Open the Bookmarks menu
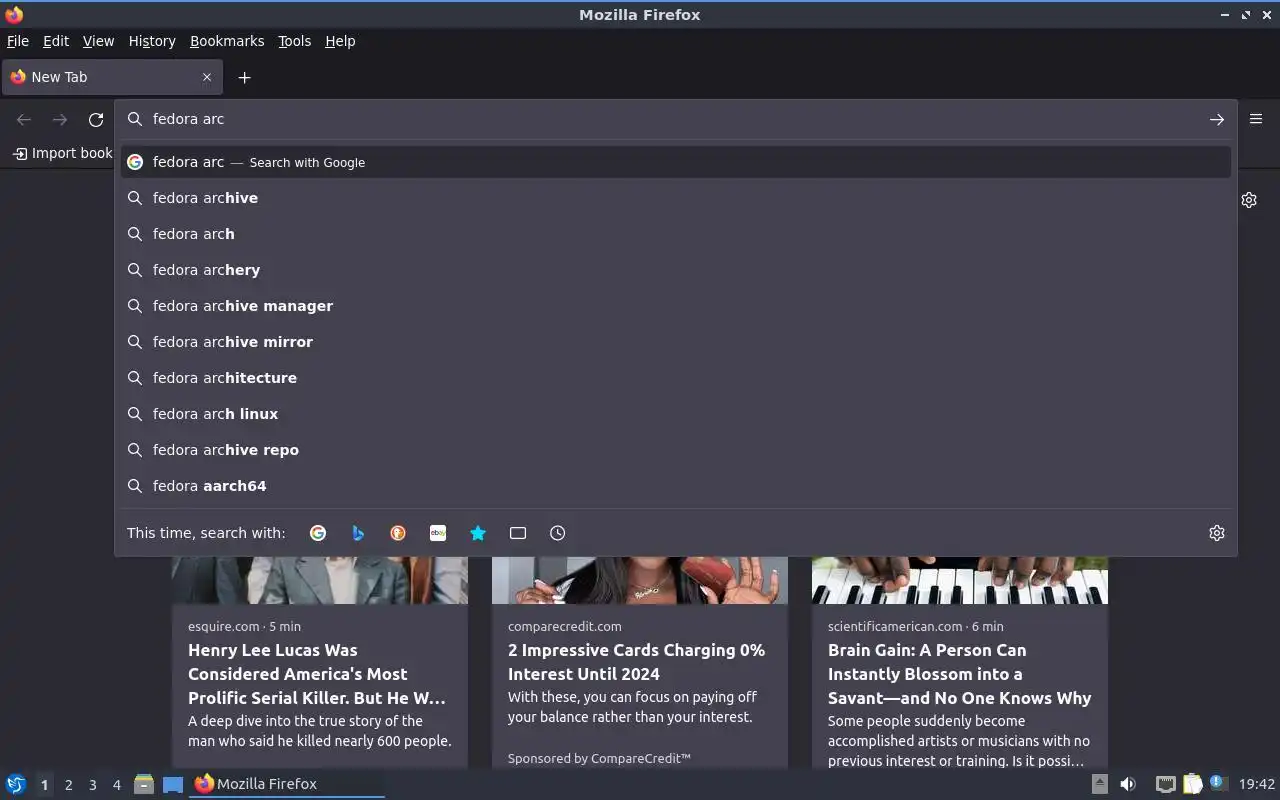Viewport: 1280px width, 800px height. pos(227,41)
